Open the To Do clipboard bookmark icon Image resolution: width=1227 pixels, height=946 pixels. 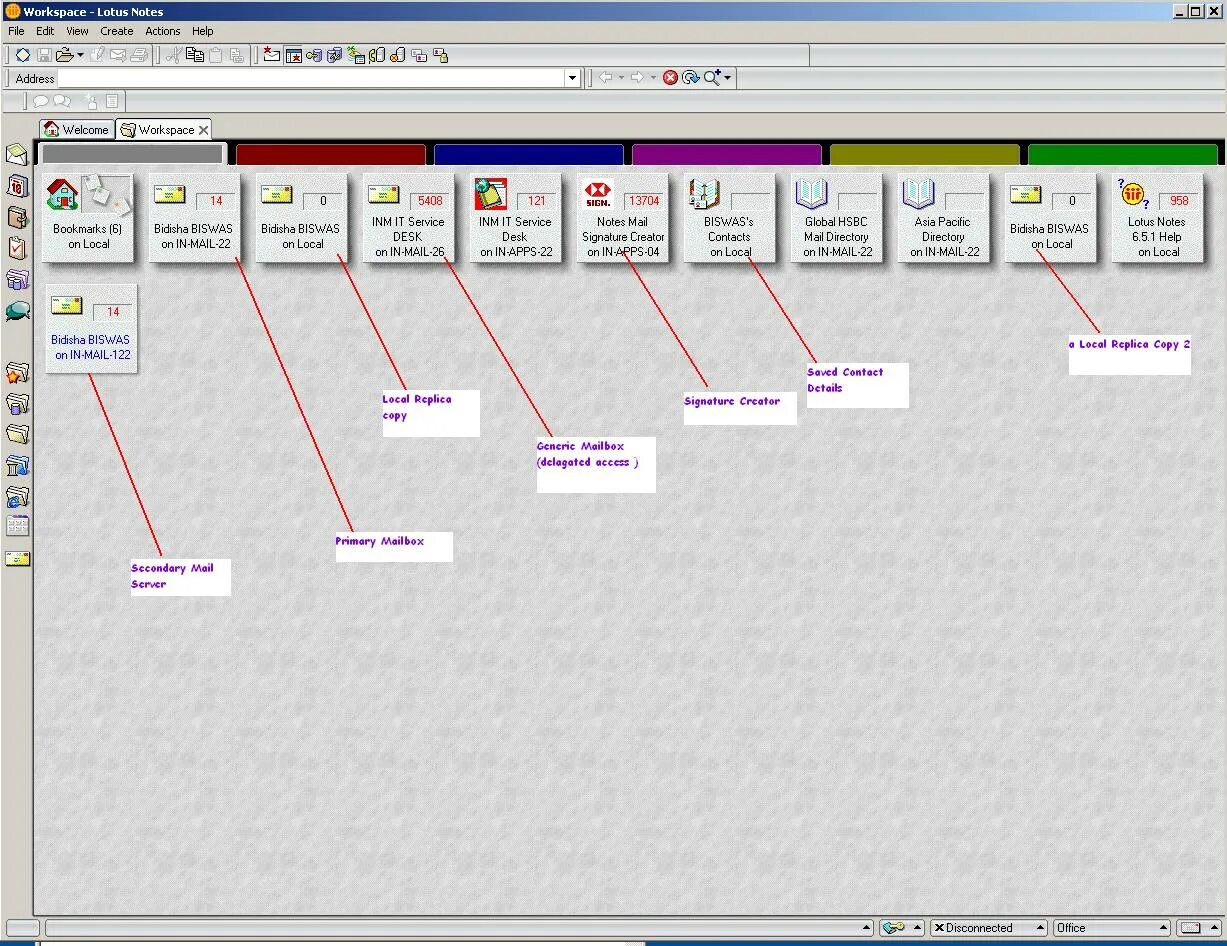click(x=17, y=248)
